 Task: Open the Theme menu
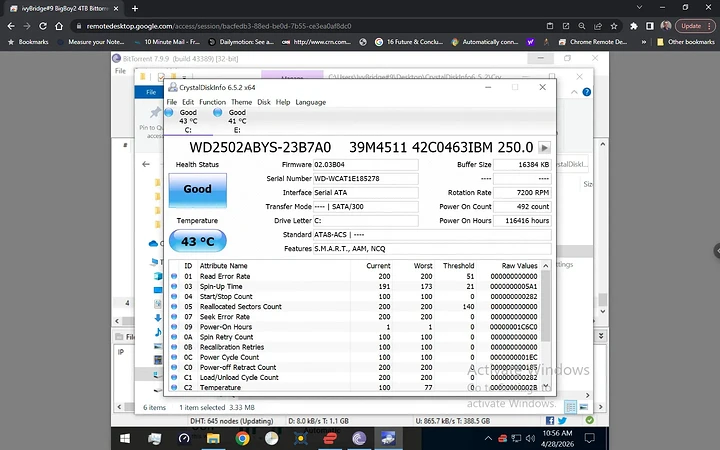241,102
